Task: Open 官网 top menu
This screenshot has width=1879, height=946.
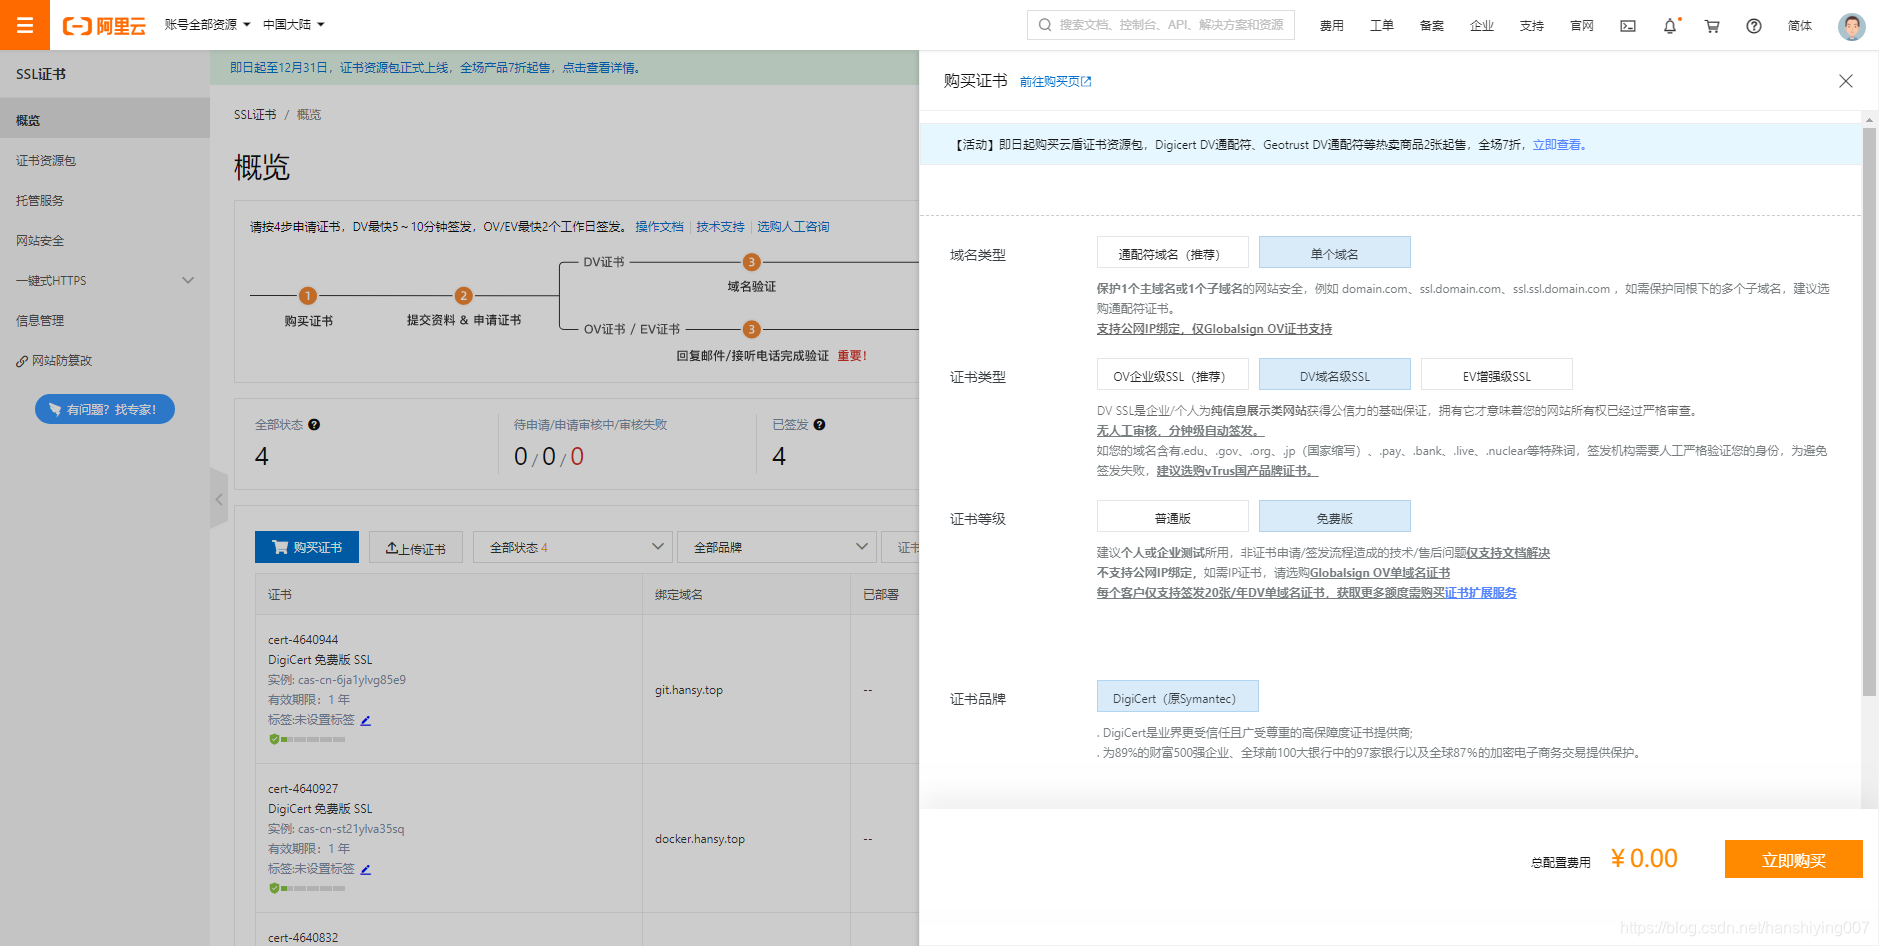Action: pyautogui.click(x=1581, y=26)
